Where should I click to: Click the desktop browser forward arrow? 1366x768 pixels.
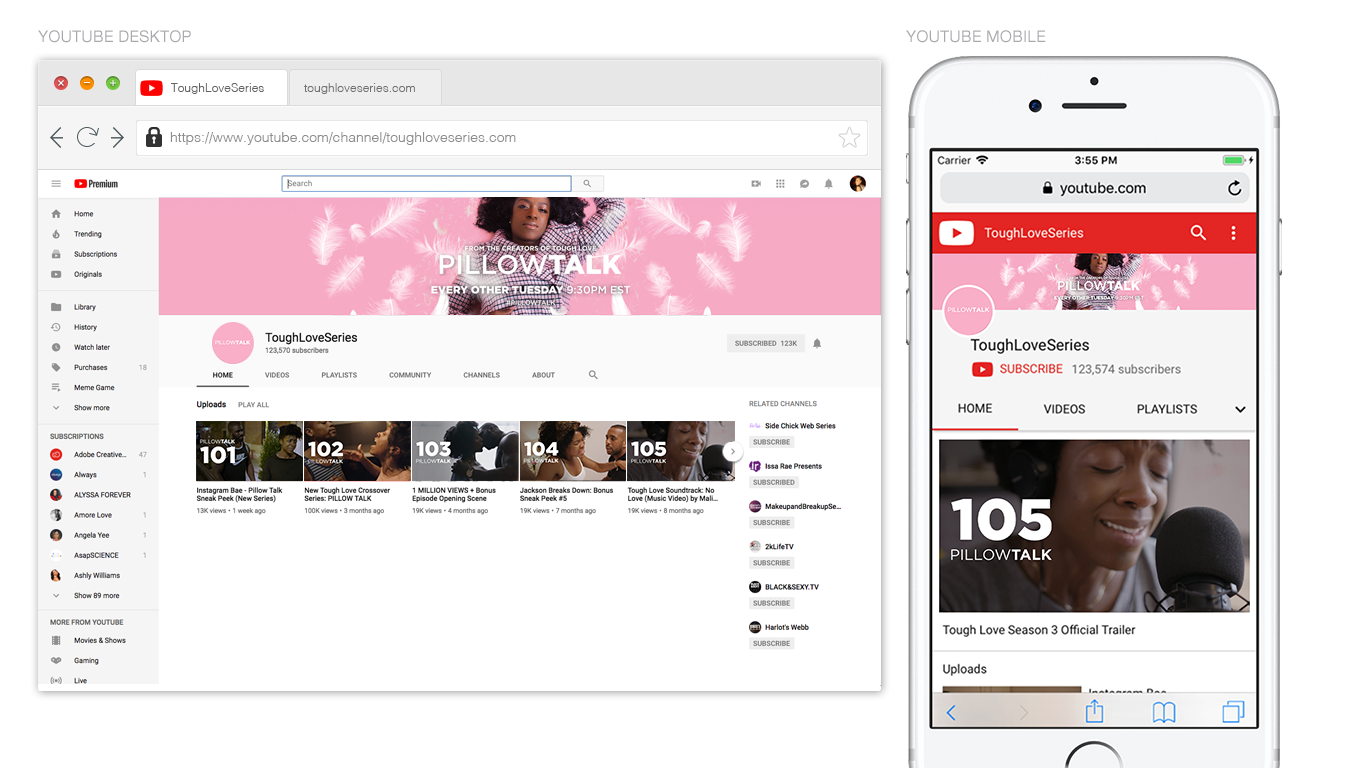117,138
